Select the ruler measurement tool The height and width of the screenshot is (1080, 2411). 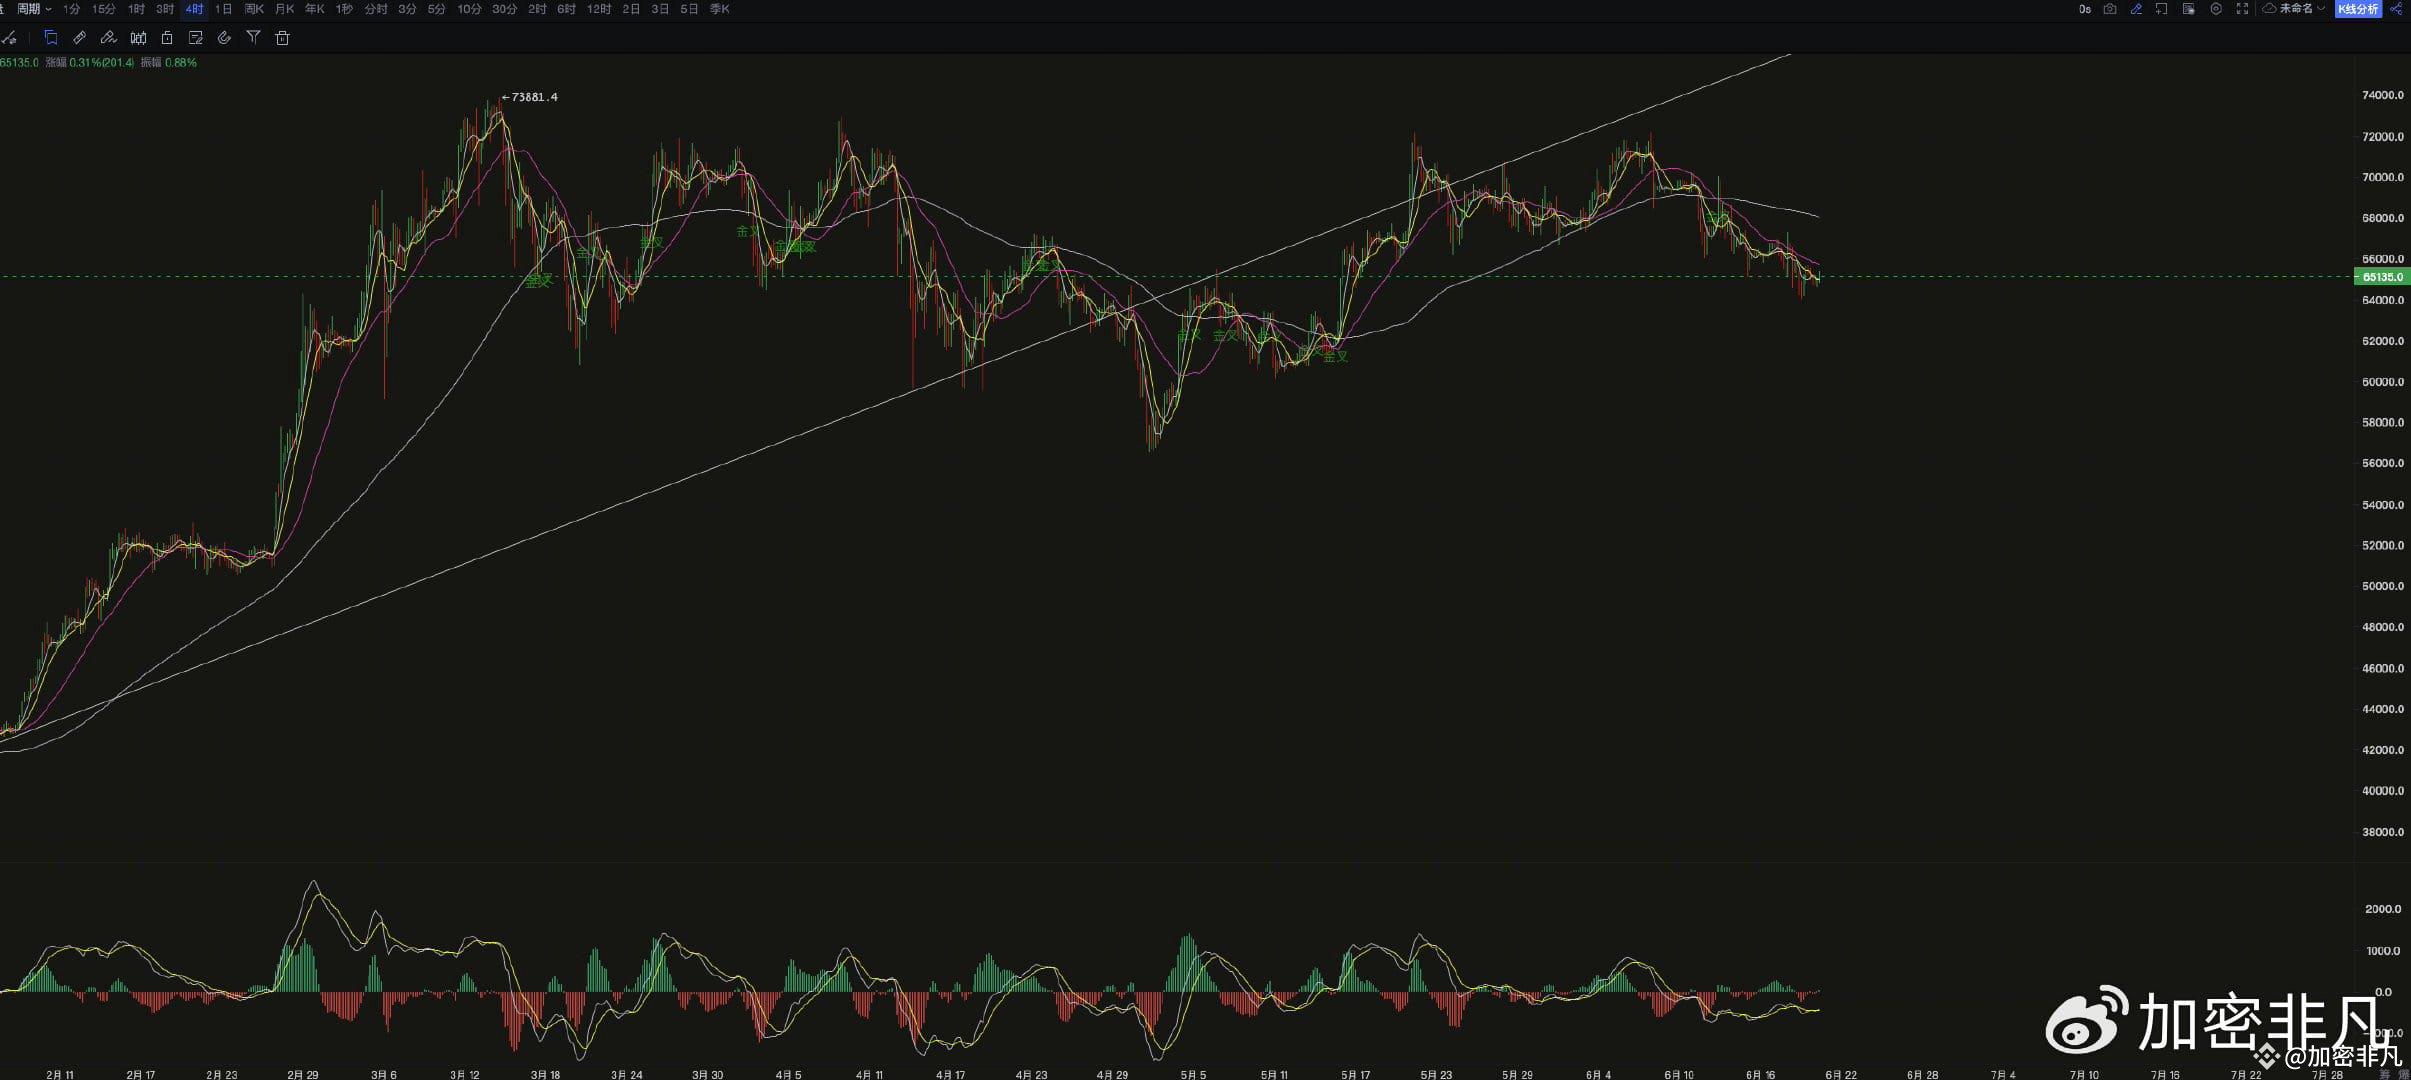pos(79,38)
